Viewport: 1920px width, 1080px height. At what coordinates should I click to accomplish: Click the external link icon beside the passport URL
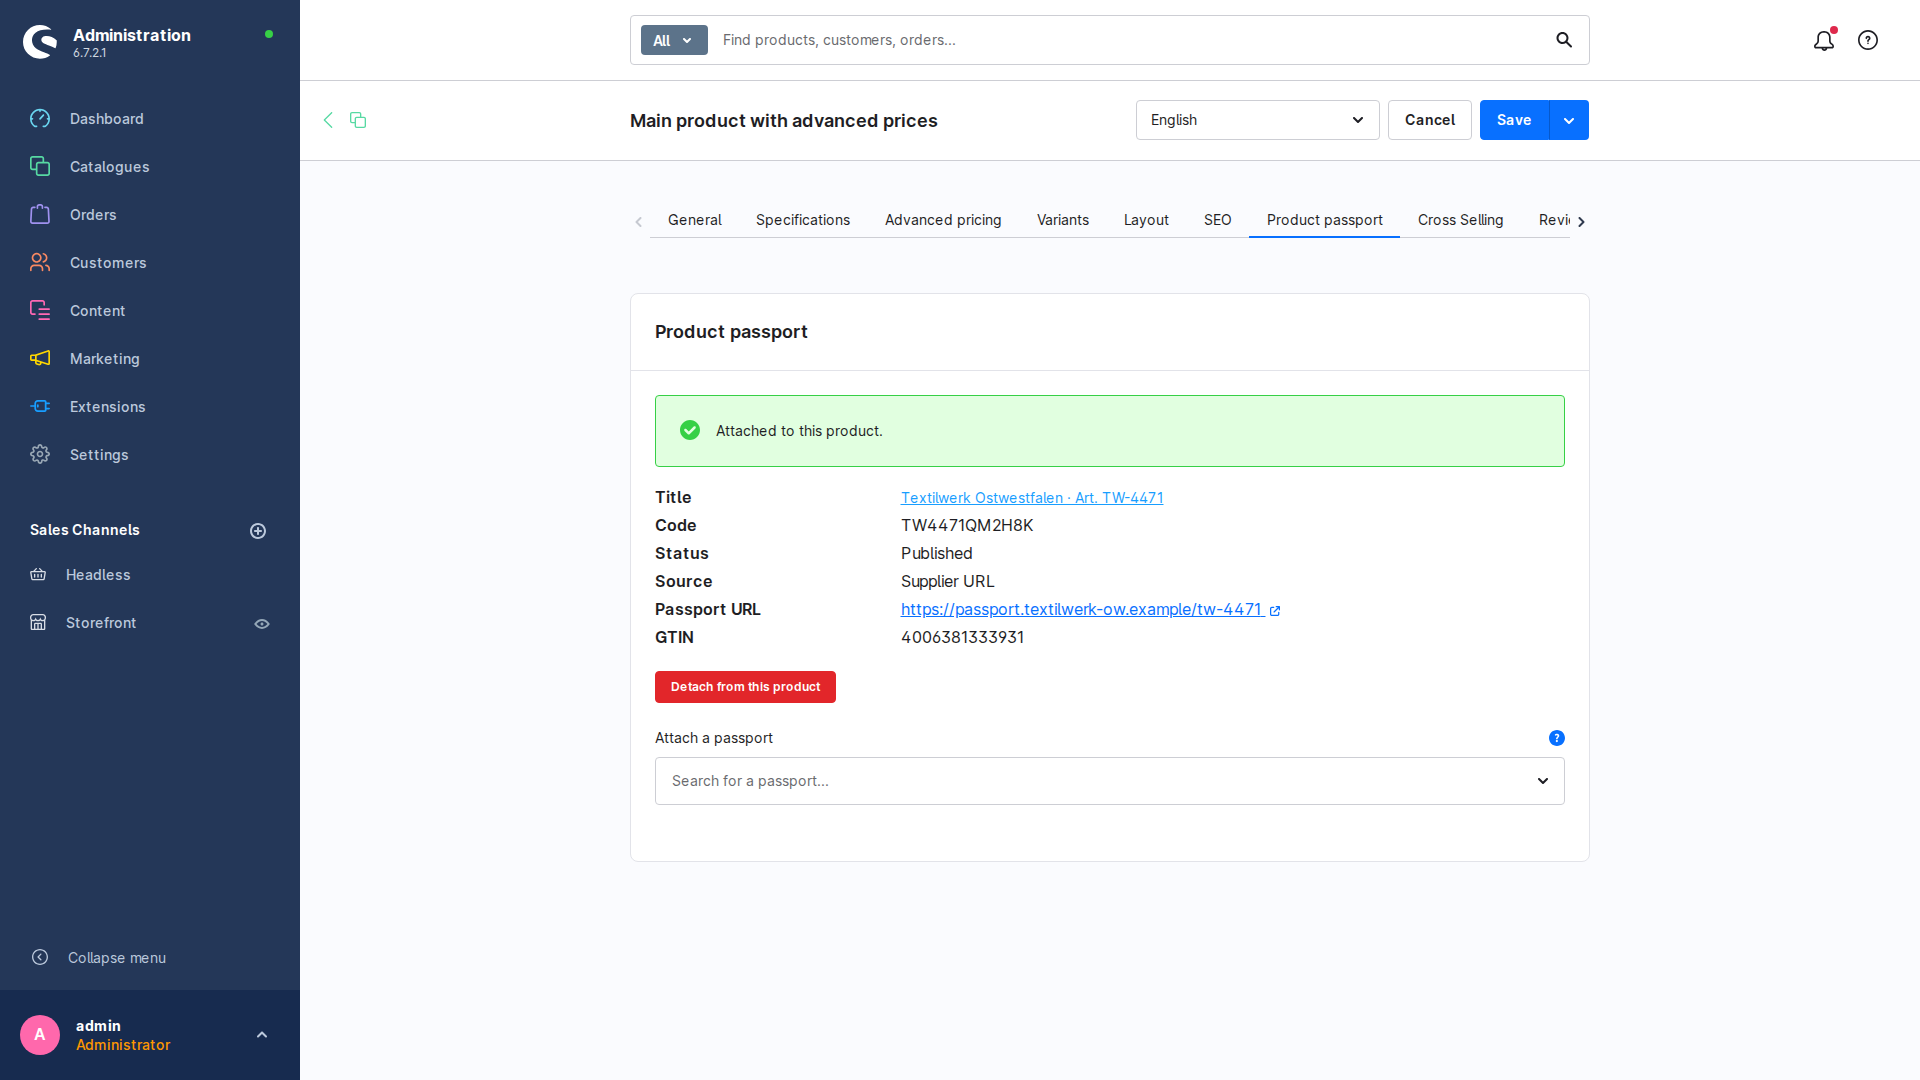[1275, 610]
